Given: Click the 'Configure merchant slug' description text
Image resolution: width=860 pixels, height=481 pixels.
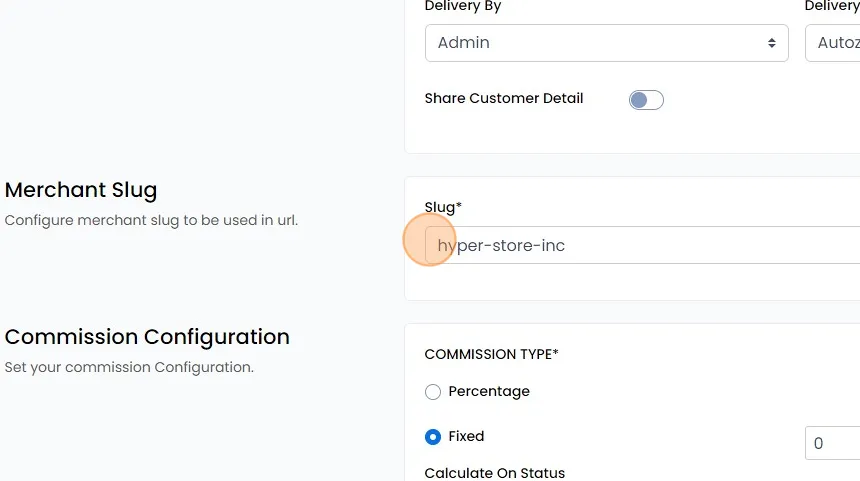Looking at the screenshot, I should pyautogui.click(x=151, y=220).
